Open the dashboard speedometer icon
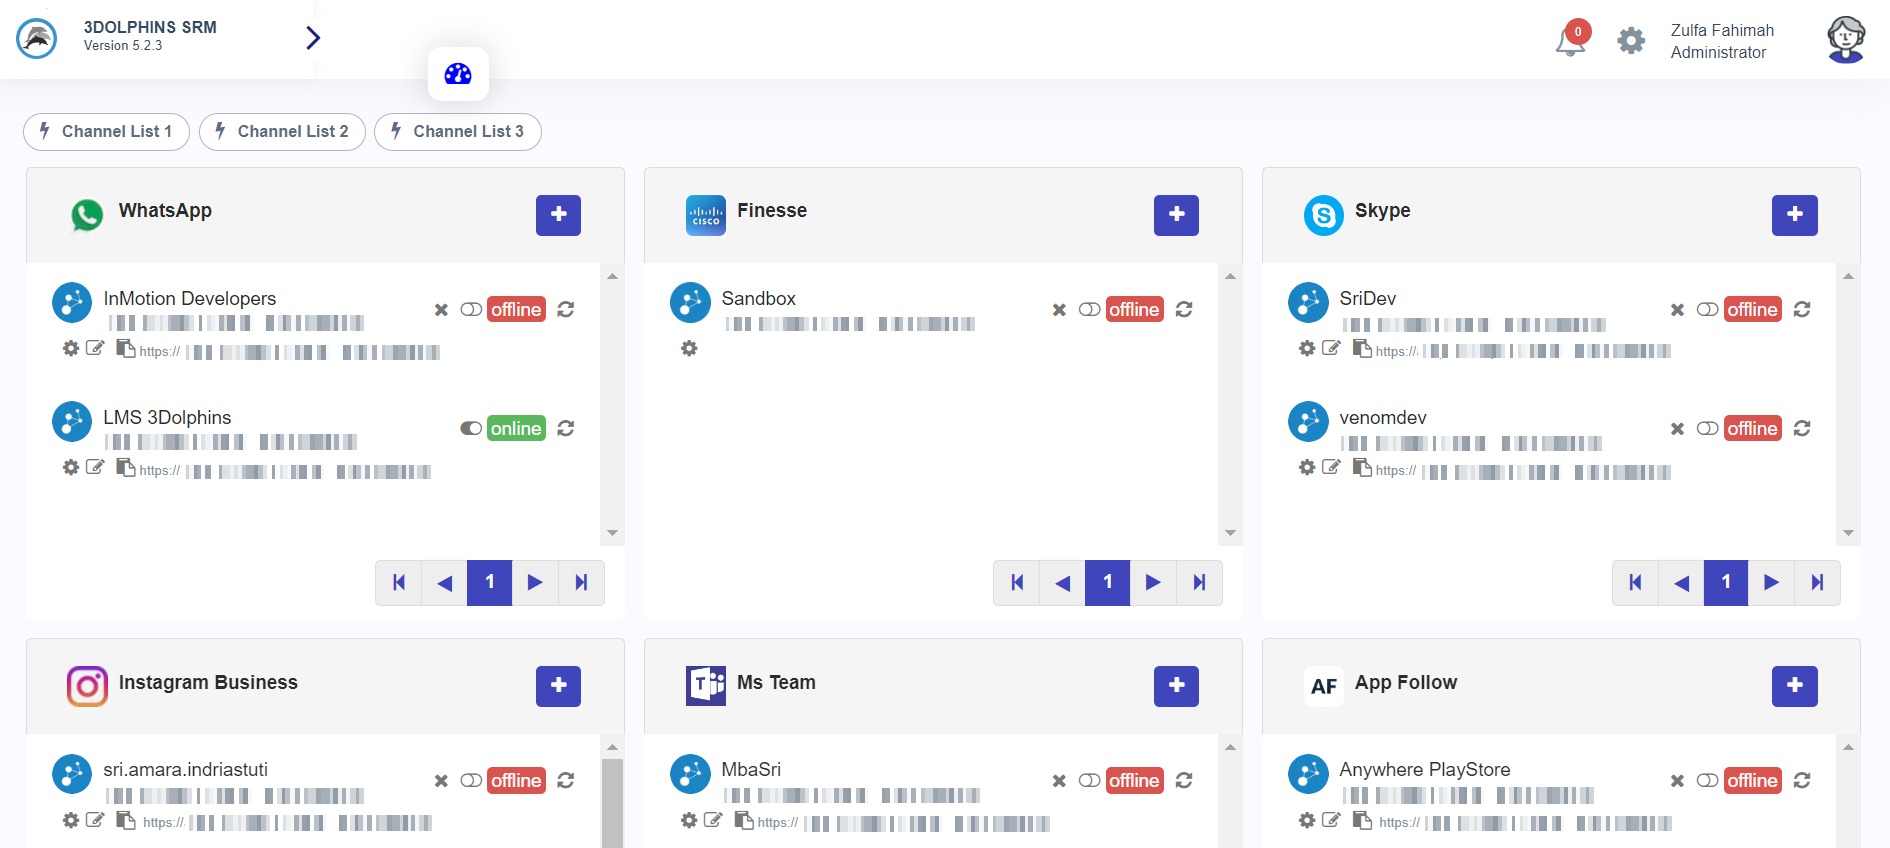This screenshot has width=1890, height=848. pos(458,74)
